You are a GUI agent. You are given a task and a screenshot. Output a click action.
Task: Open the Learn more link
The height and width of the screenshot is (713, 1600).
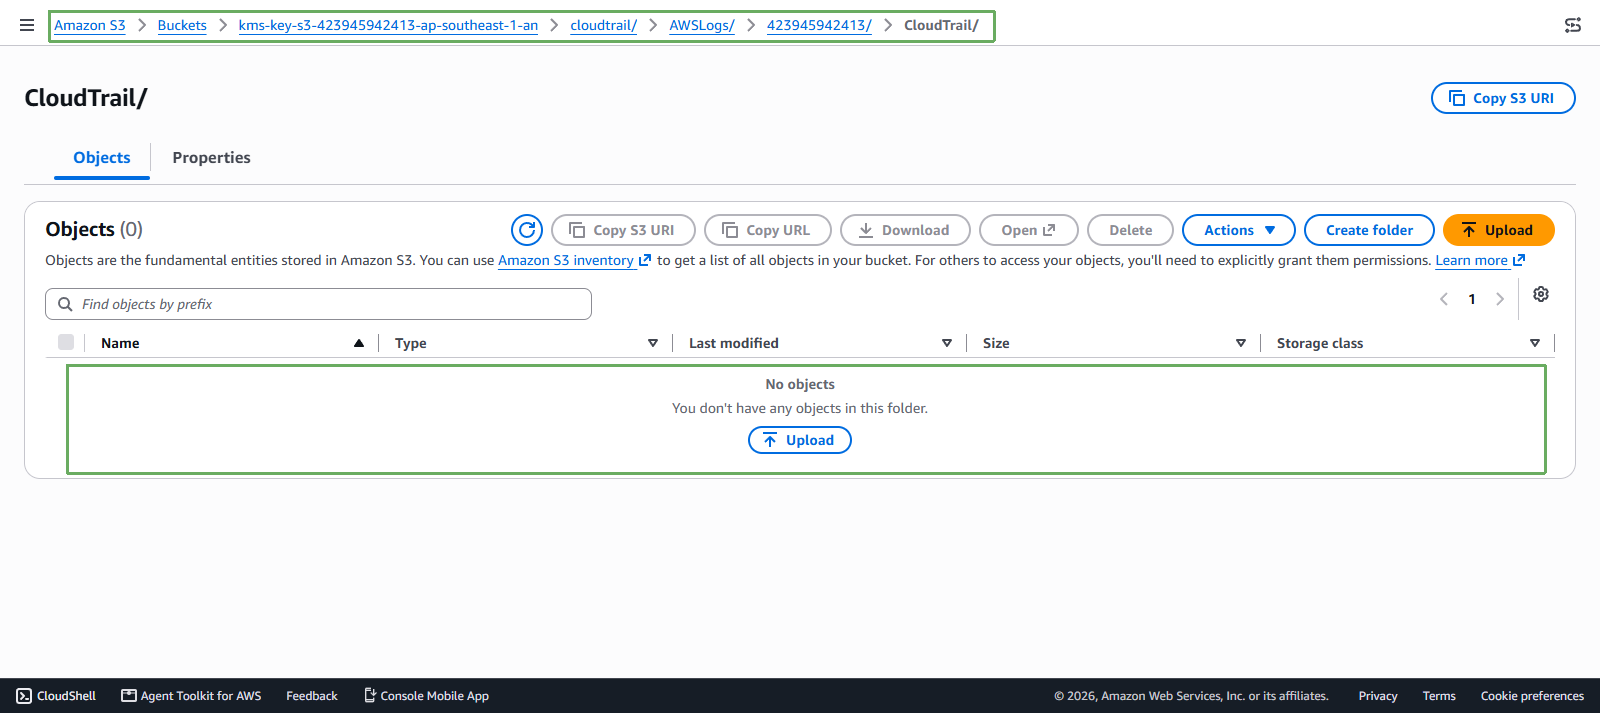click(1471, 260)
